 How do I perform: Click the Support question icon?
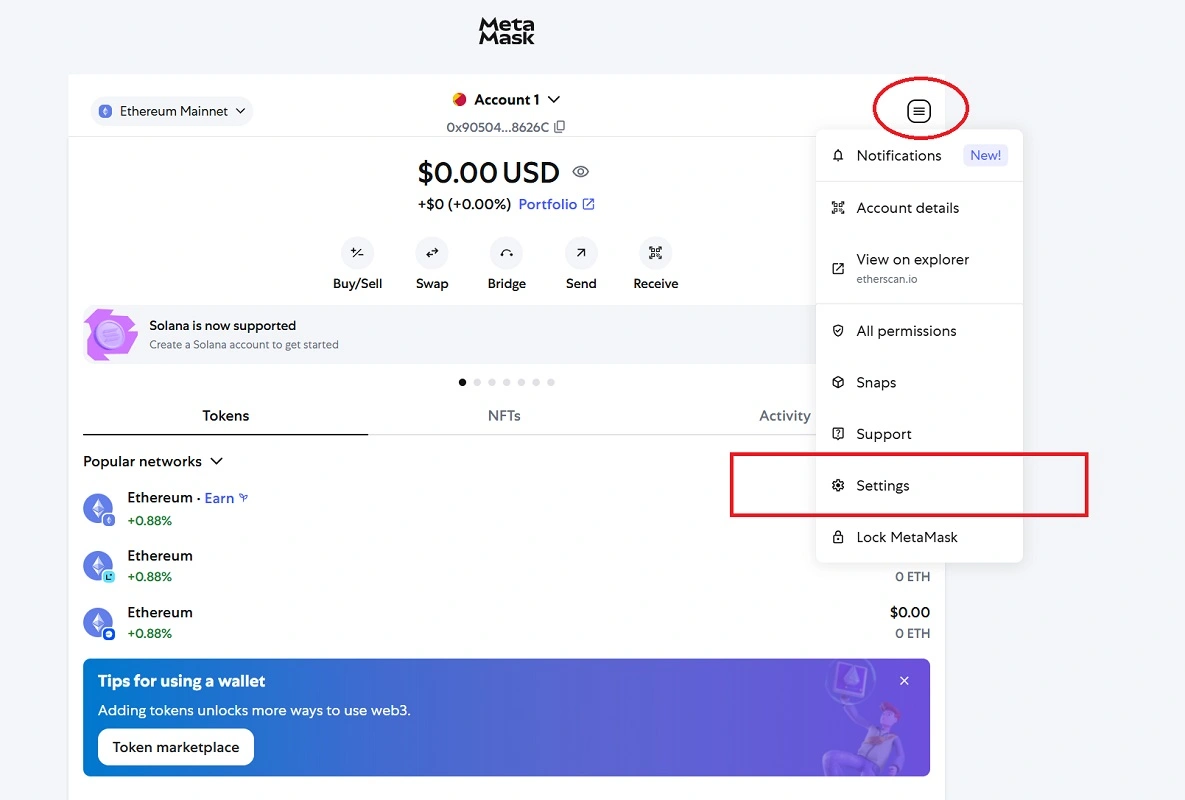pyautogui.click(x=837, y=434)
